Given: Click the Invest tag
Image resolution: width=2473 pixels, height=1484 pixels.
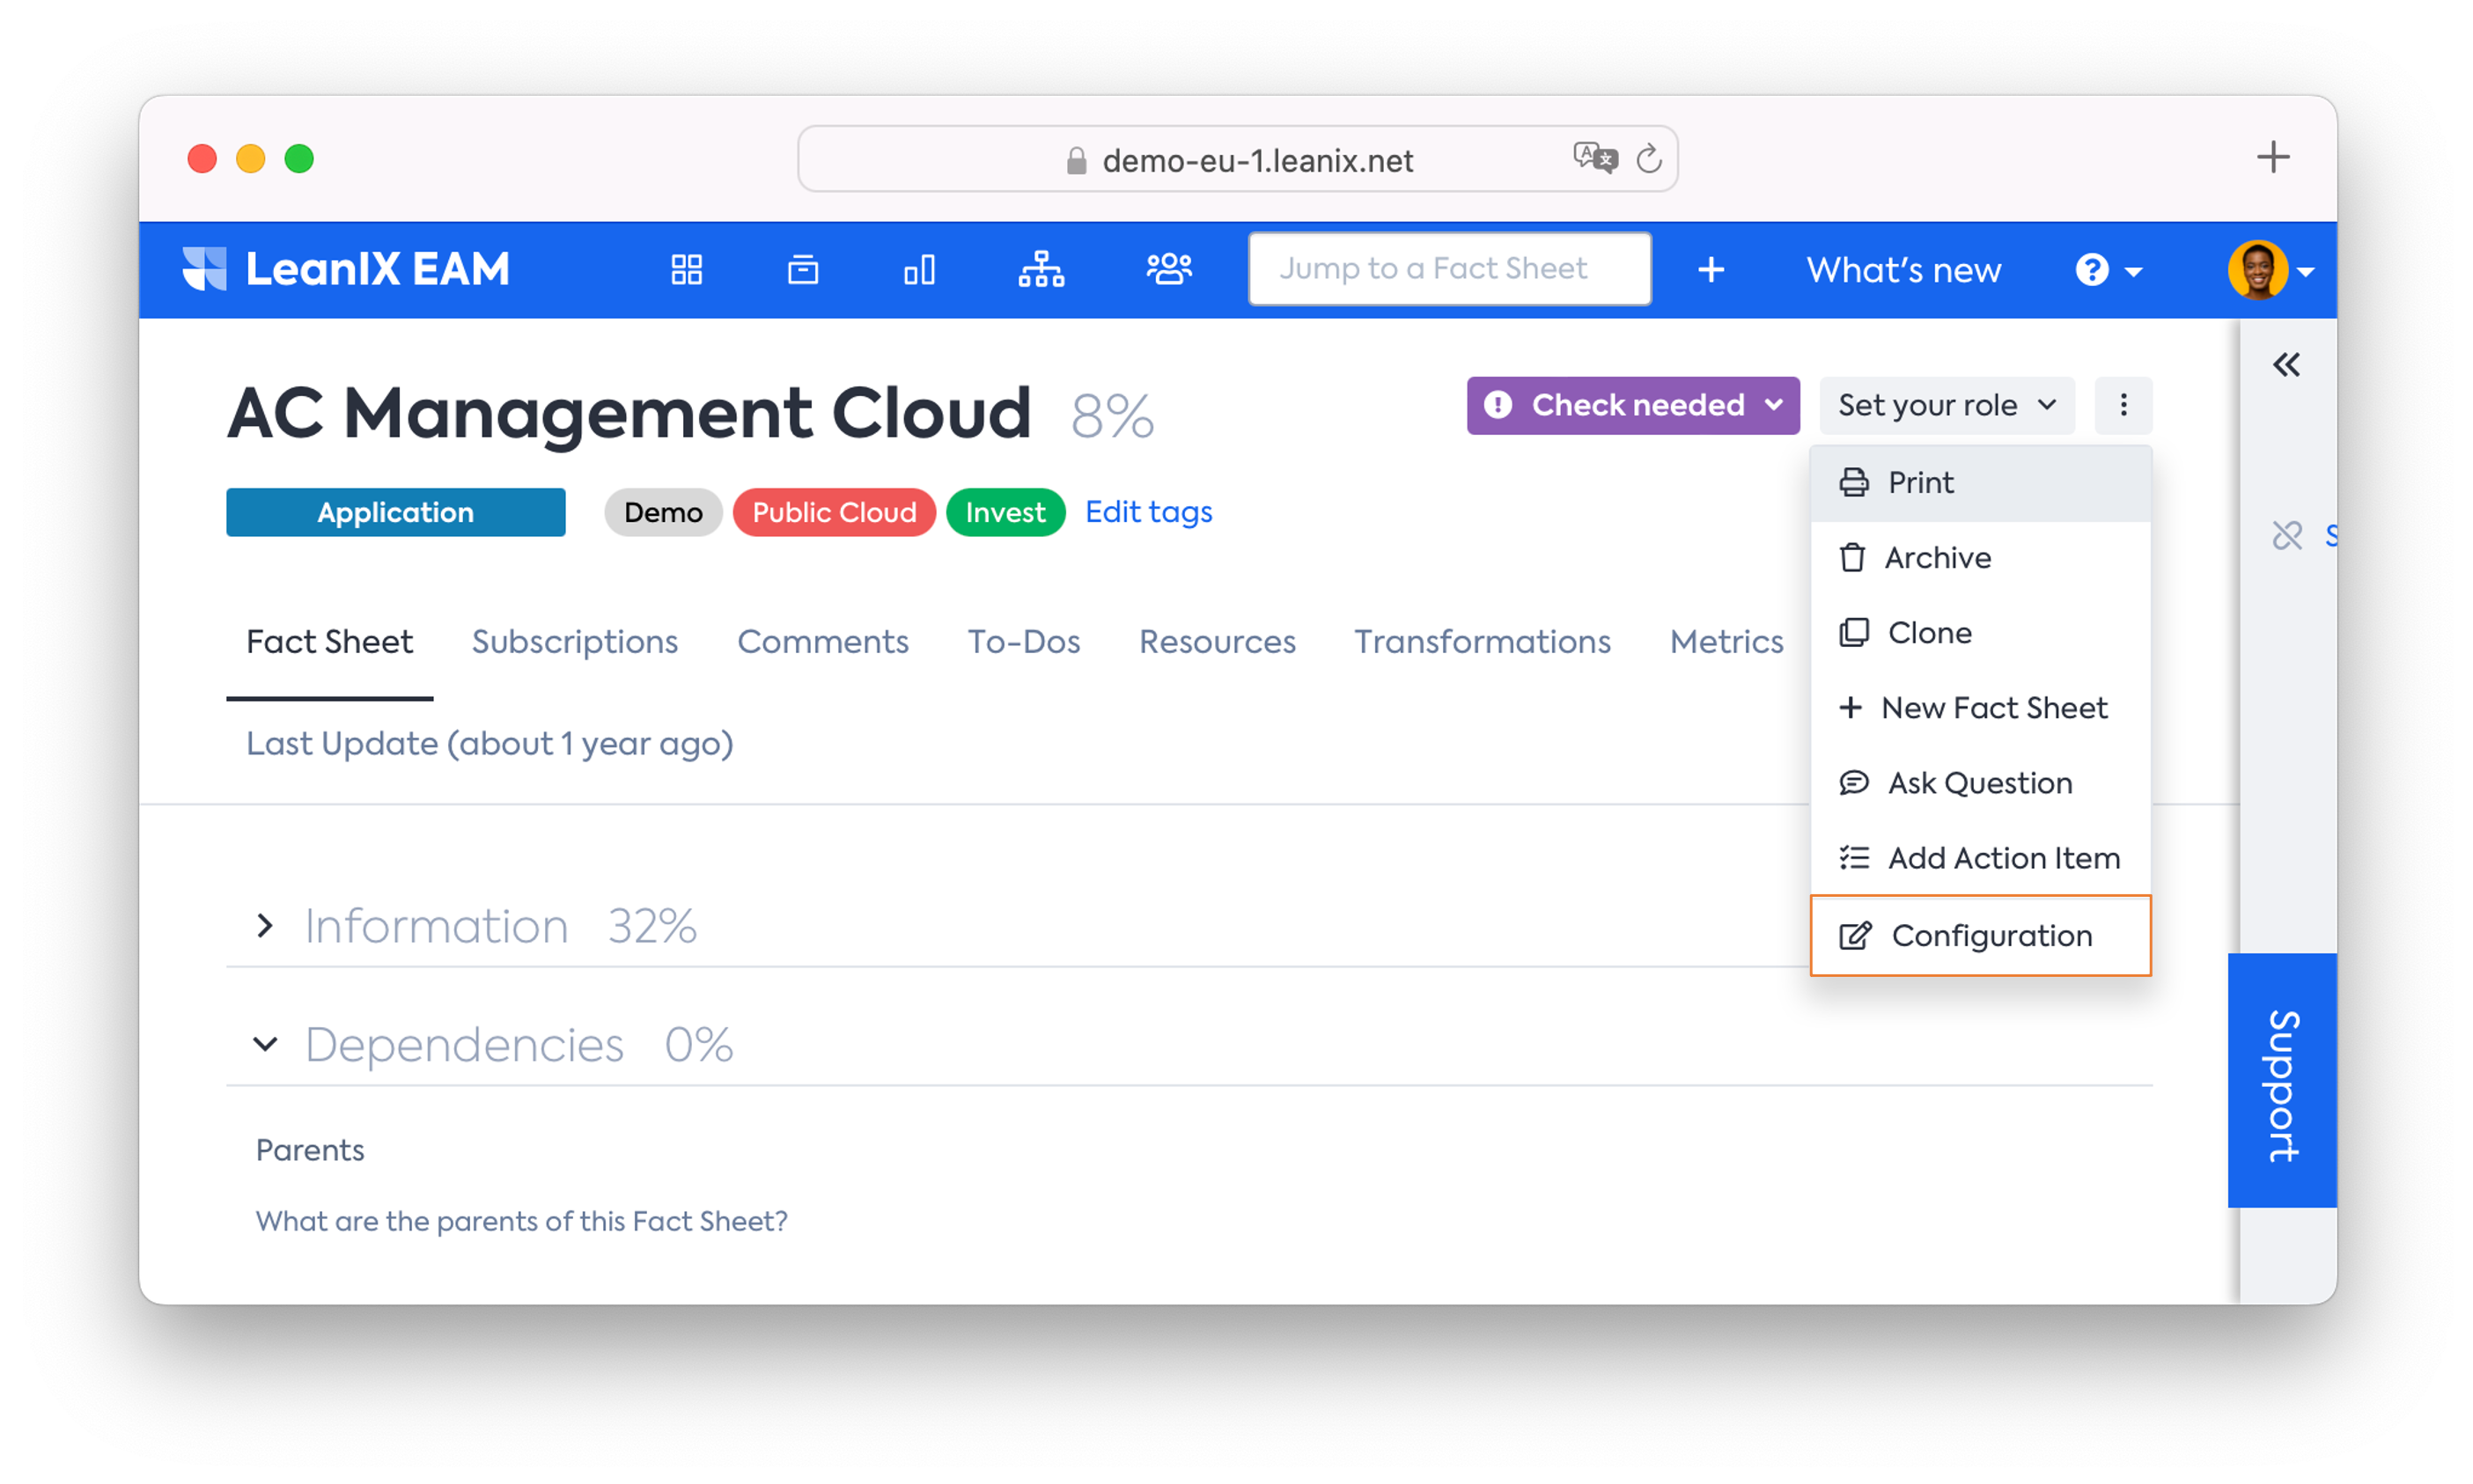Looking at the screenshot, I should point(1005,512).
